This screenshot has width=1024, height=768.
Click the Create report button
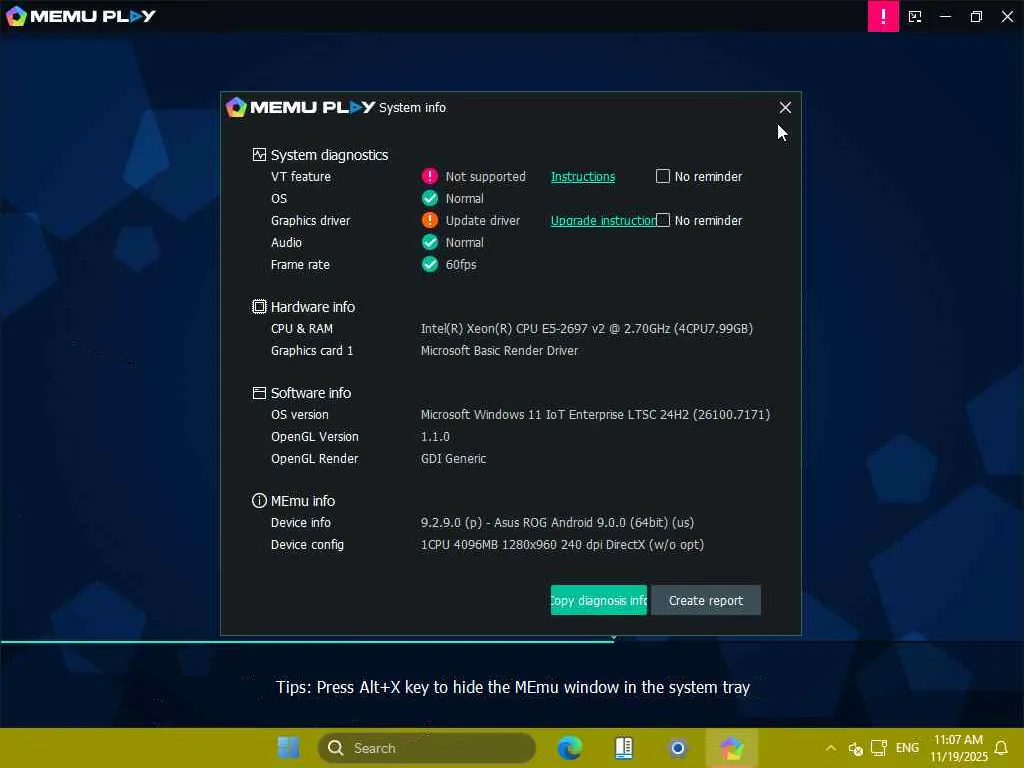point(706,600)
